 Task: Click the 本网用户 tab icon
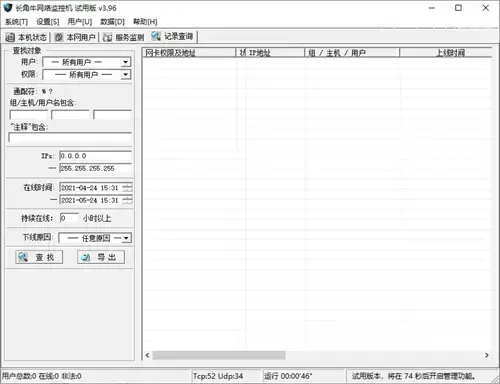59,37
